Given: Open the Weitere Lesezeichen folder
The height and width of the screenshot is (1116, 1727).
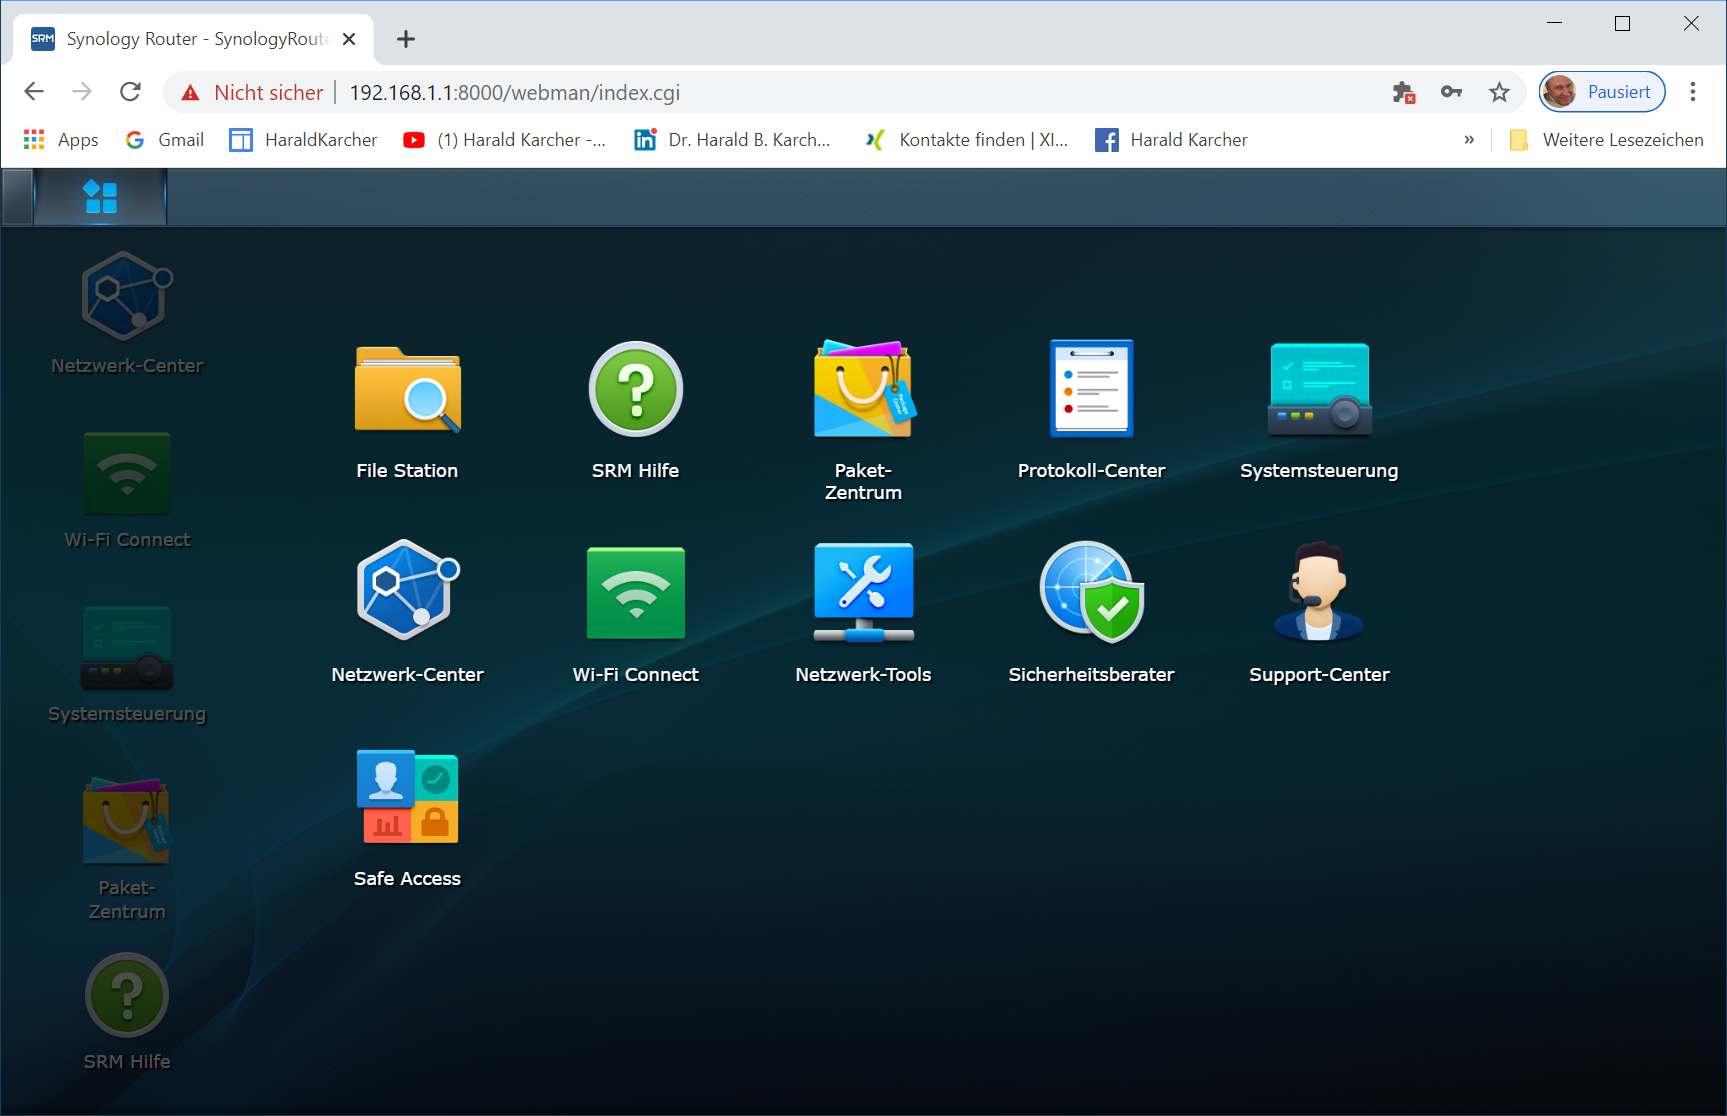Looking at the screenshot, I should click(1606, 140).
